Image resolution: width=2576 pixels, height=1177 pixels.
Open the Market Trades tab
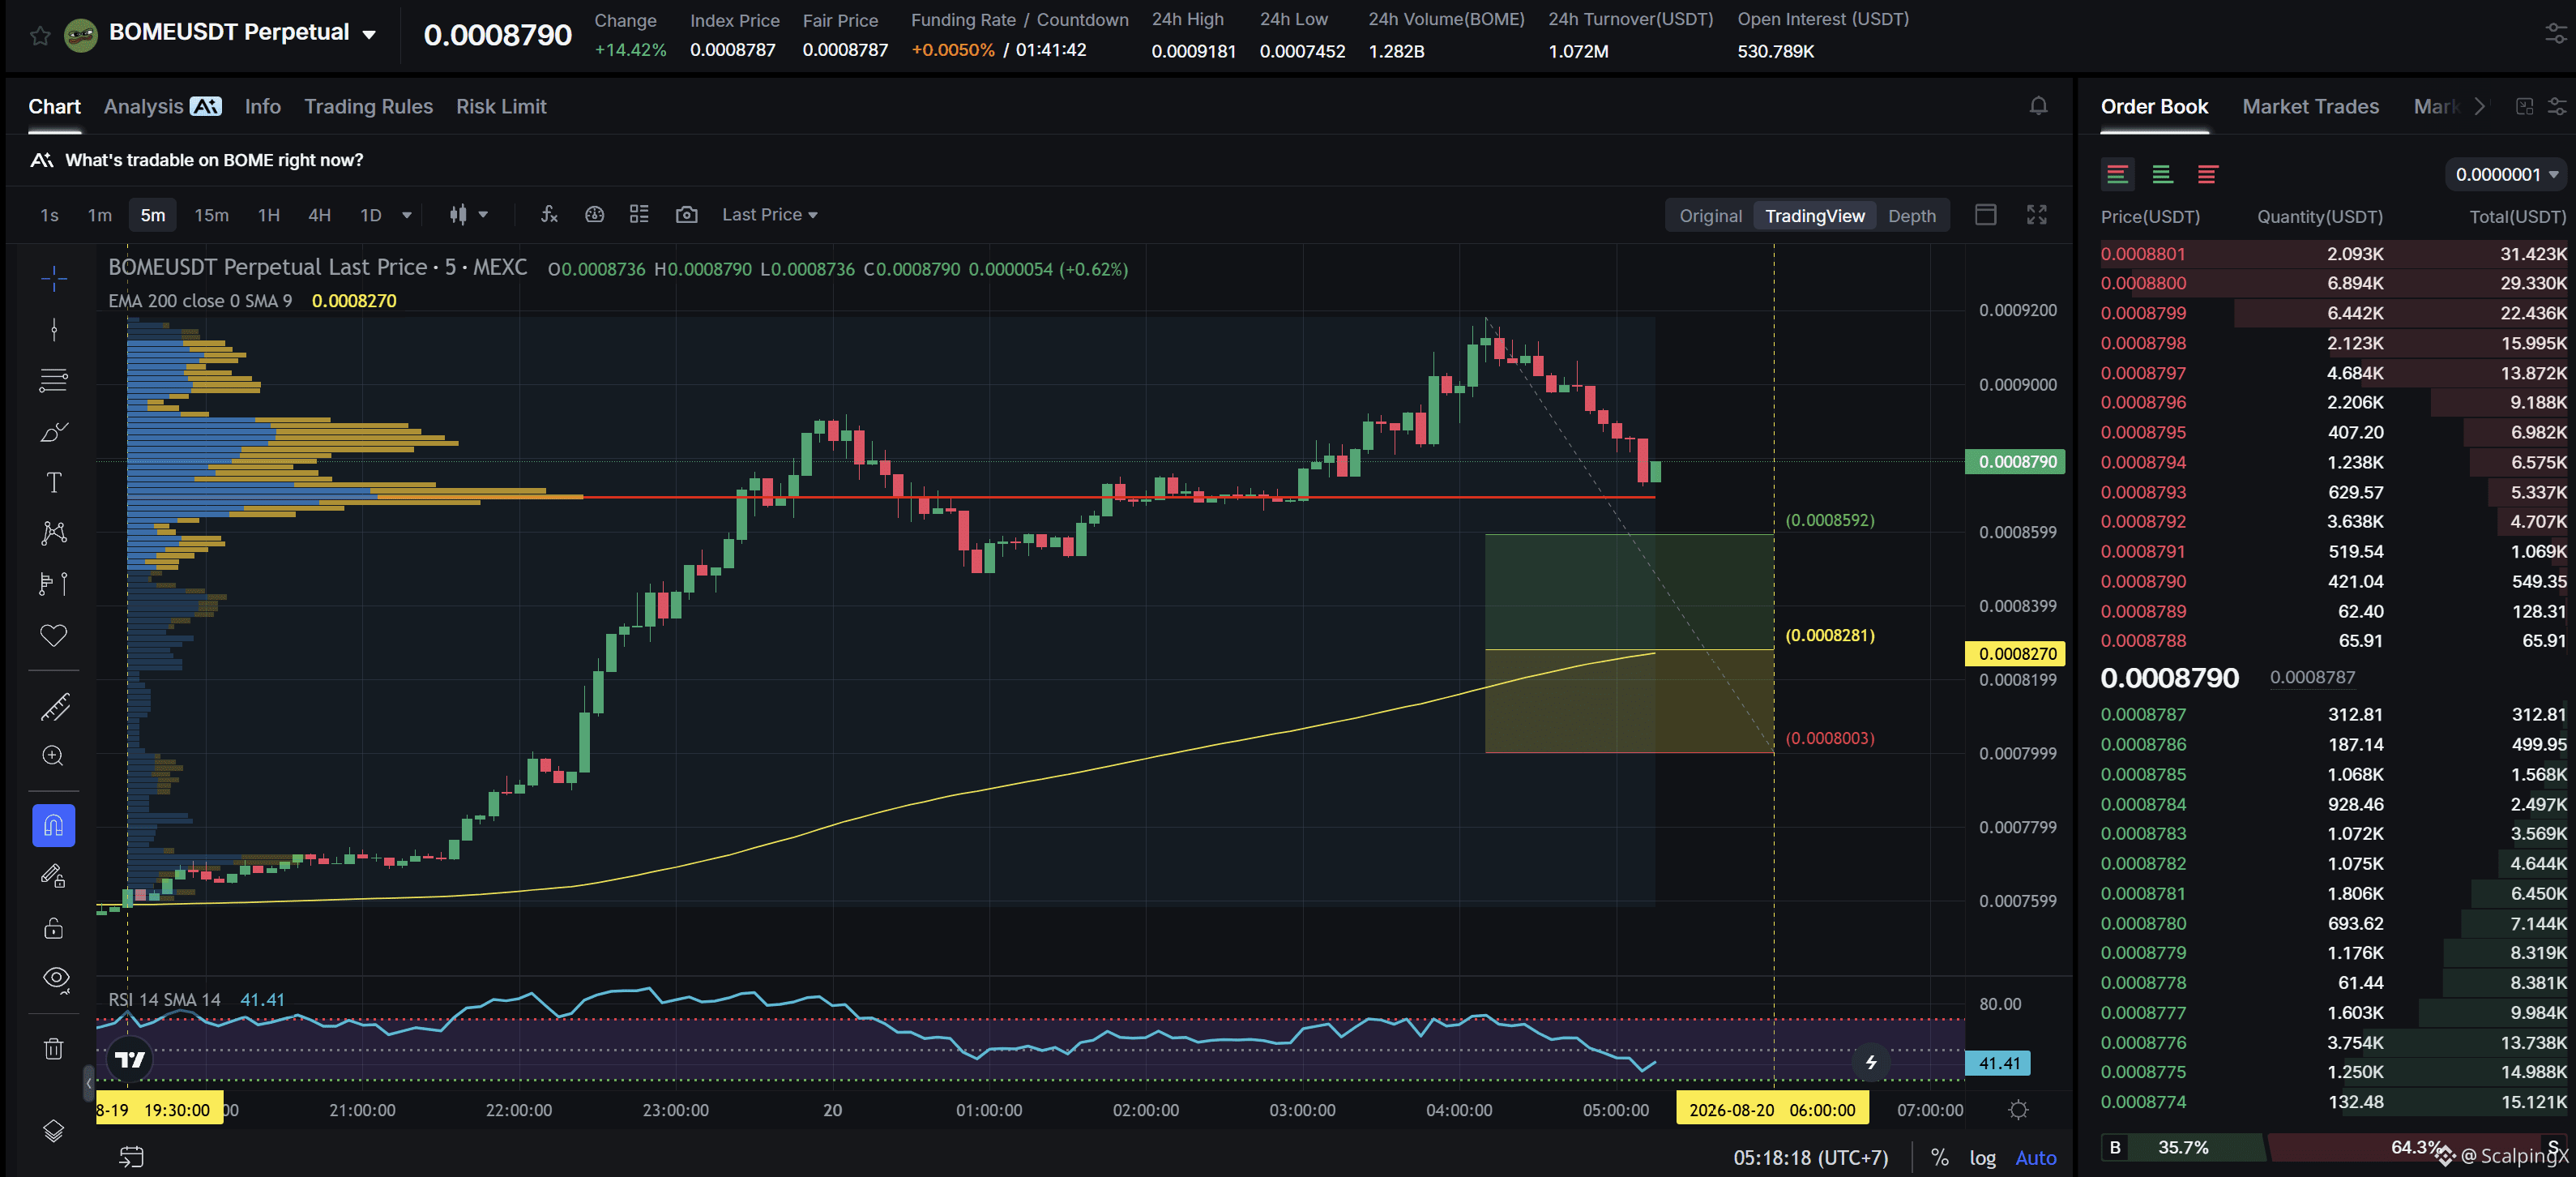point(2310,106)
